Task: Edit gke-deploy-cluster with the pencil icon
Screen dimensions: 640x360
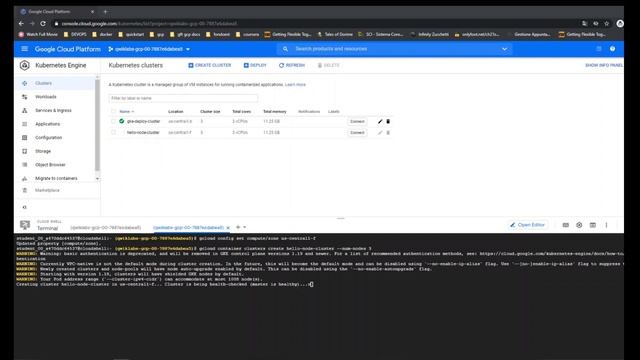Action: click(x=380, y=121)
